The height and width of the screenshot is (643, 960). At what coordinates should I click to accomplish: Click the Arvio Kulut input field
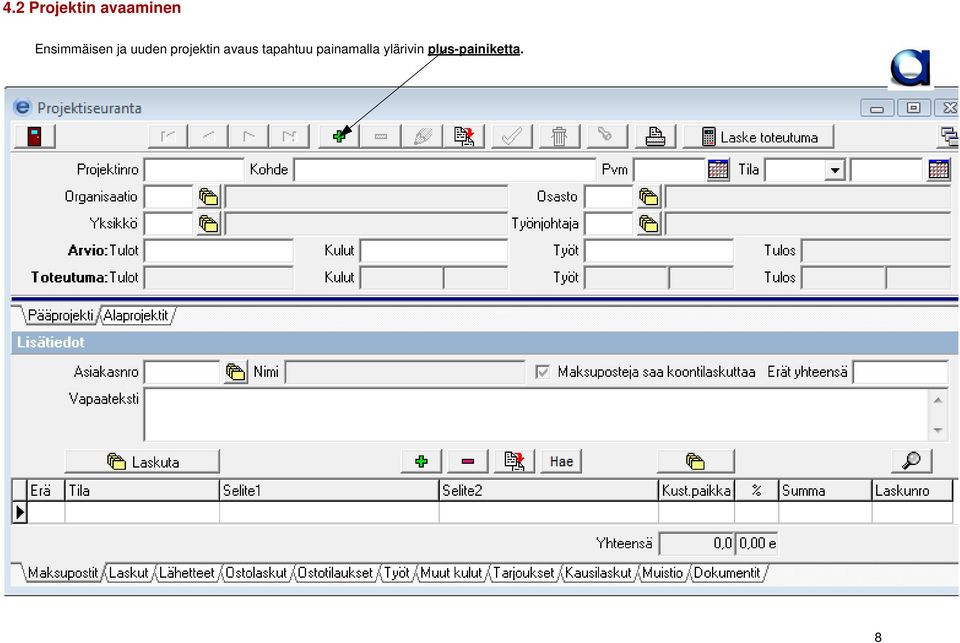pos(434,251)
